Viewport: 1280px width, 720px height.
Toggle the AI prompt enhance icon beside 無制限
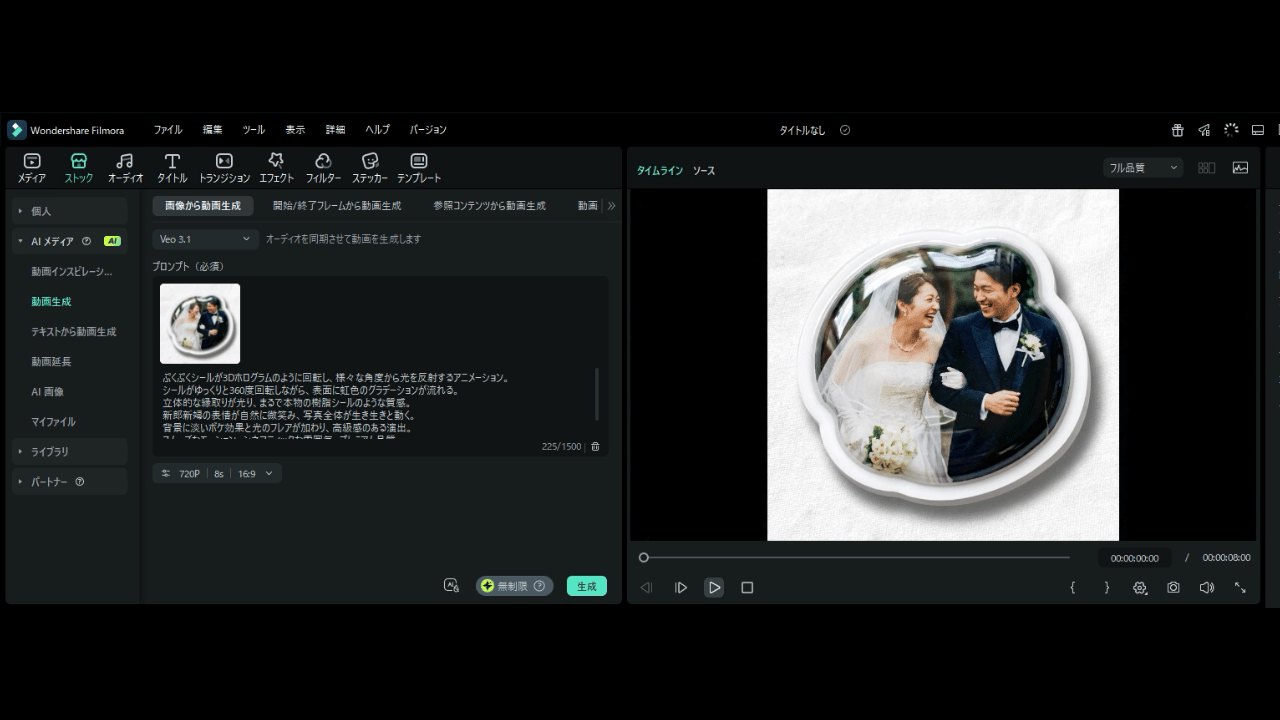tap(451, 586)
